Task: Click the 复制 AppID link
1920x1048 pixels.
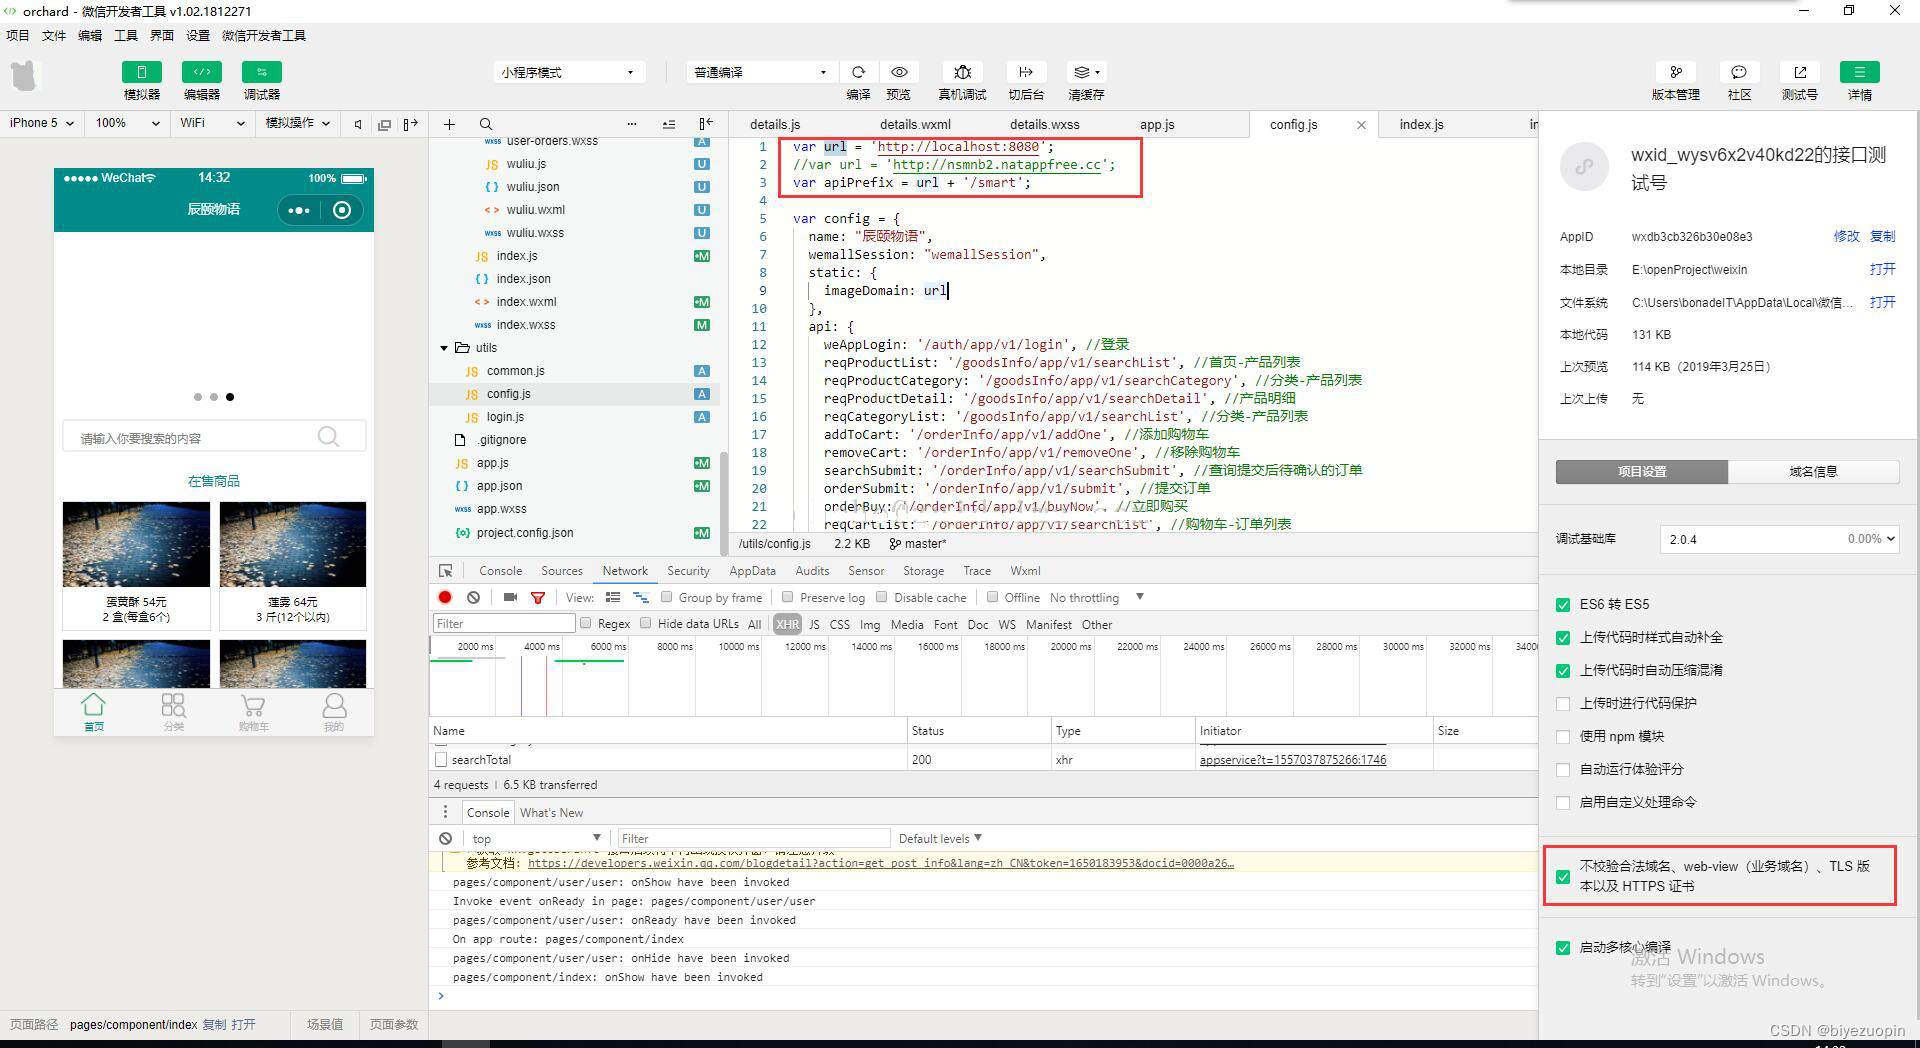Action: point(1883,237)
